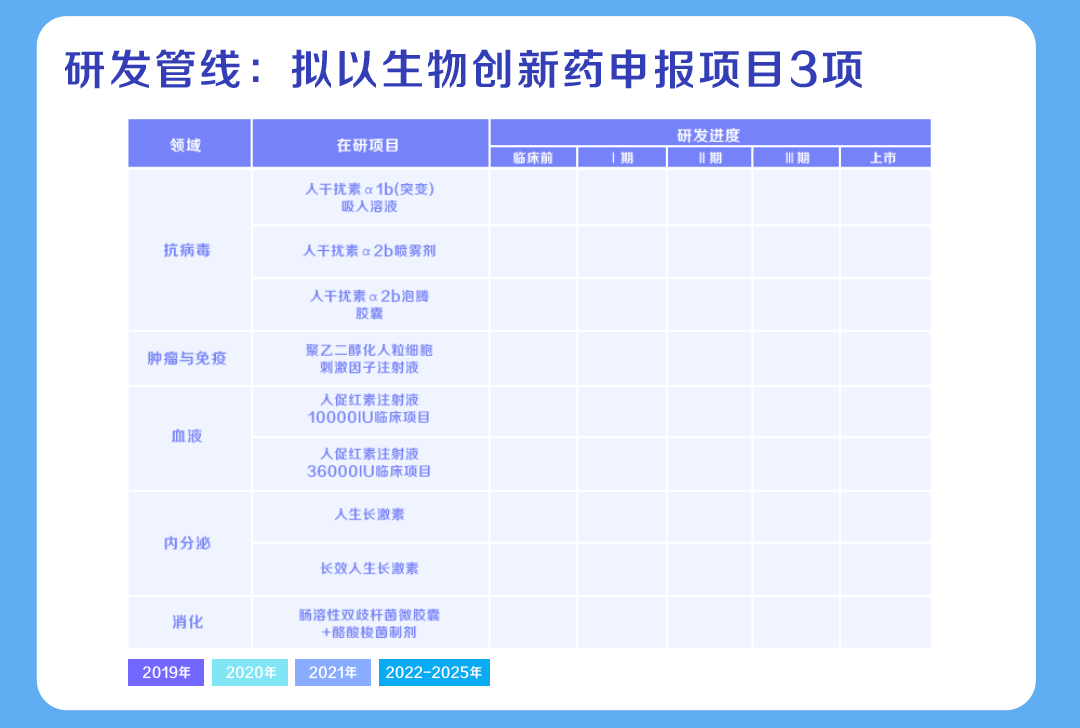Select the 人促红素注射液 36000IU project
This screenshot has width=1080, height=728.
(370, 463)
